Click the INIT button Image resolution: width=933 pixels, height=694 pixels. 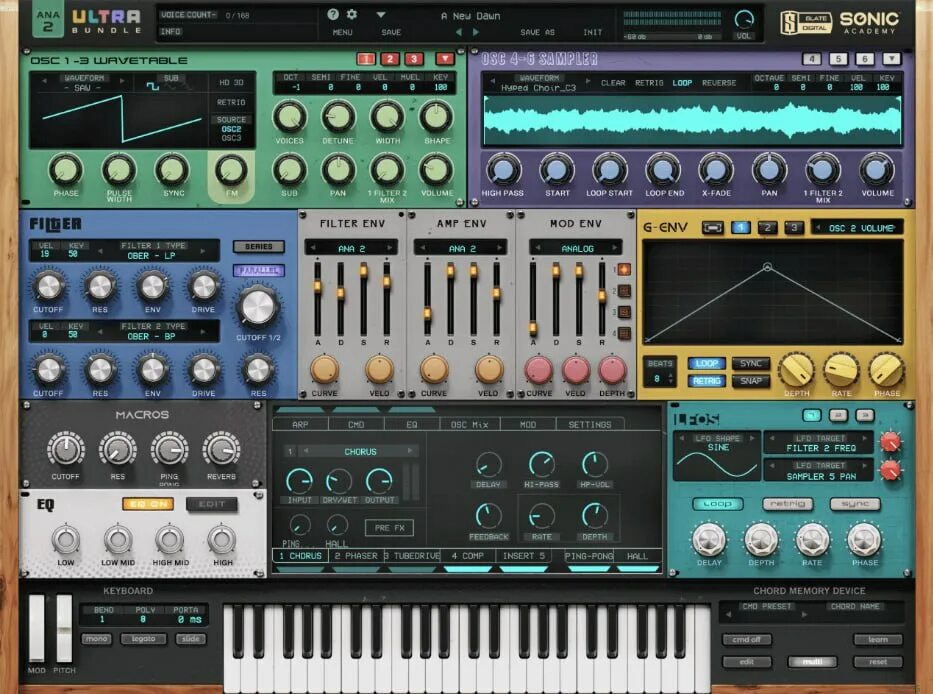pyautogui.click(x=592, y=32)
